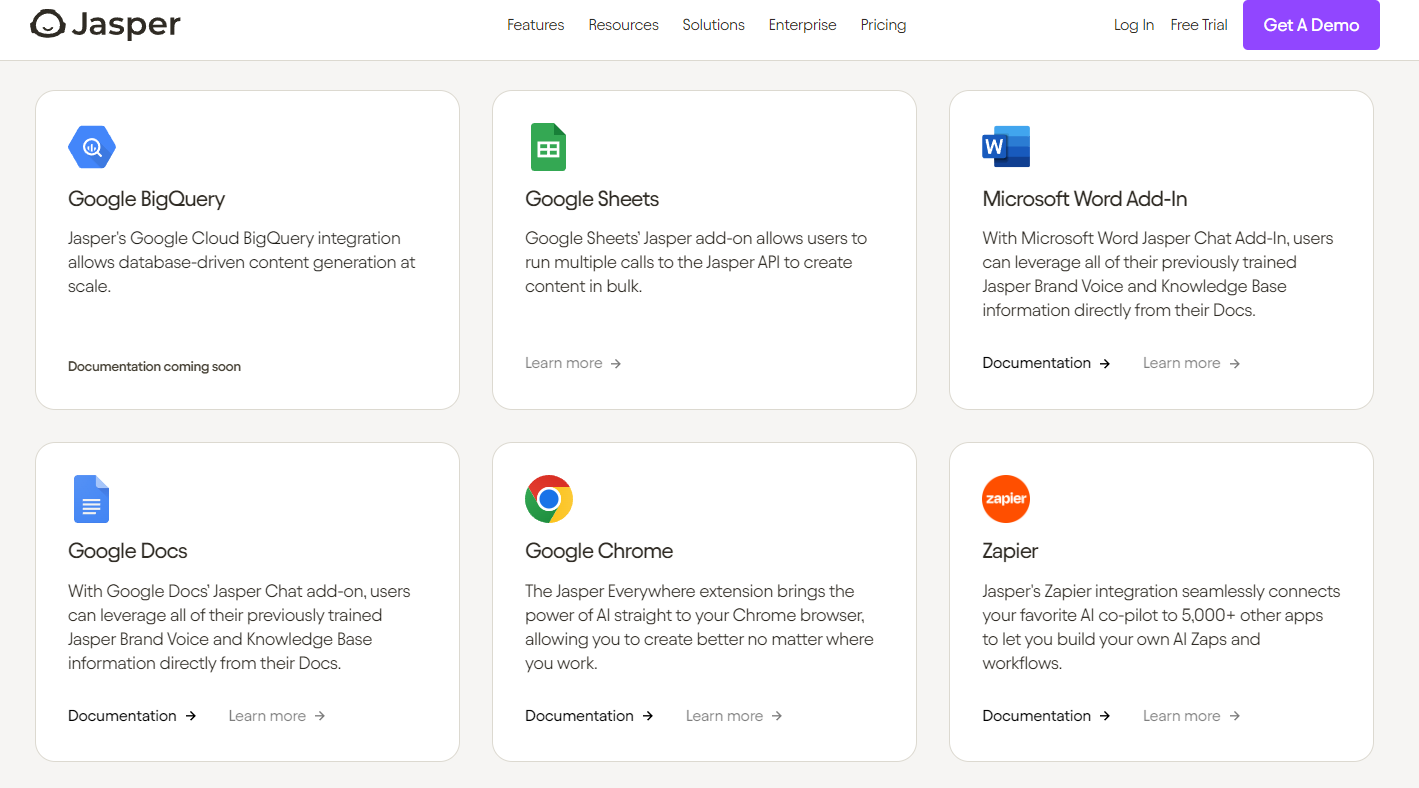Screen dimensions: 1419x788
Task: Click the green Google Sheets icon
Action: [547, 147]
